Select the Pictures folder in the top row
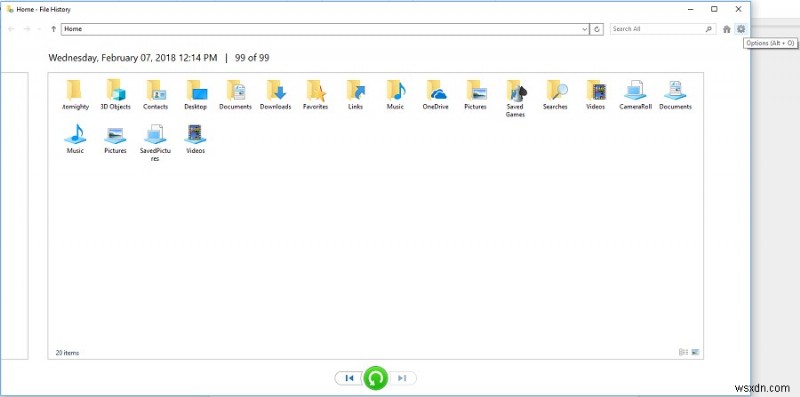The image size is (800, 397). [x=476, y=94]
